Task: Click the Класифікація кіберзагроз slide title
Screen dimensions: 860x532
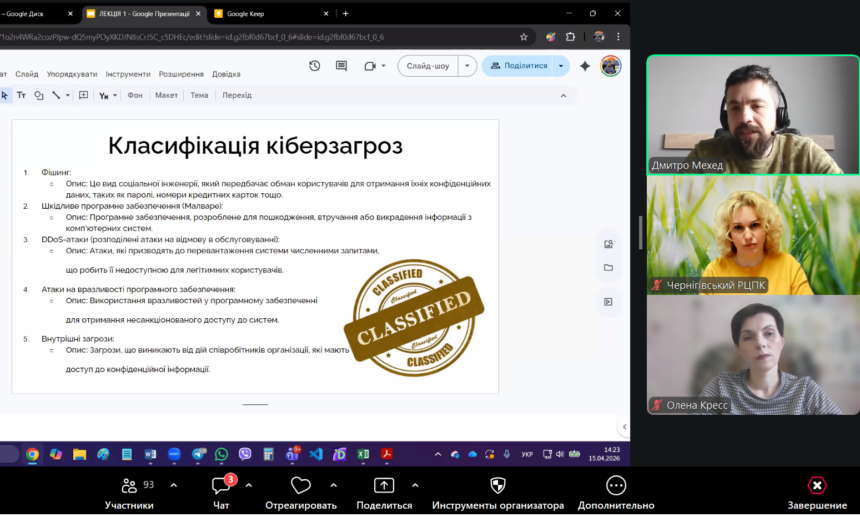Action: click(255, 146)
